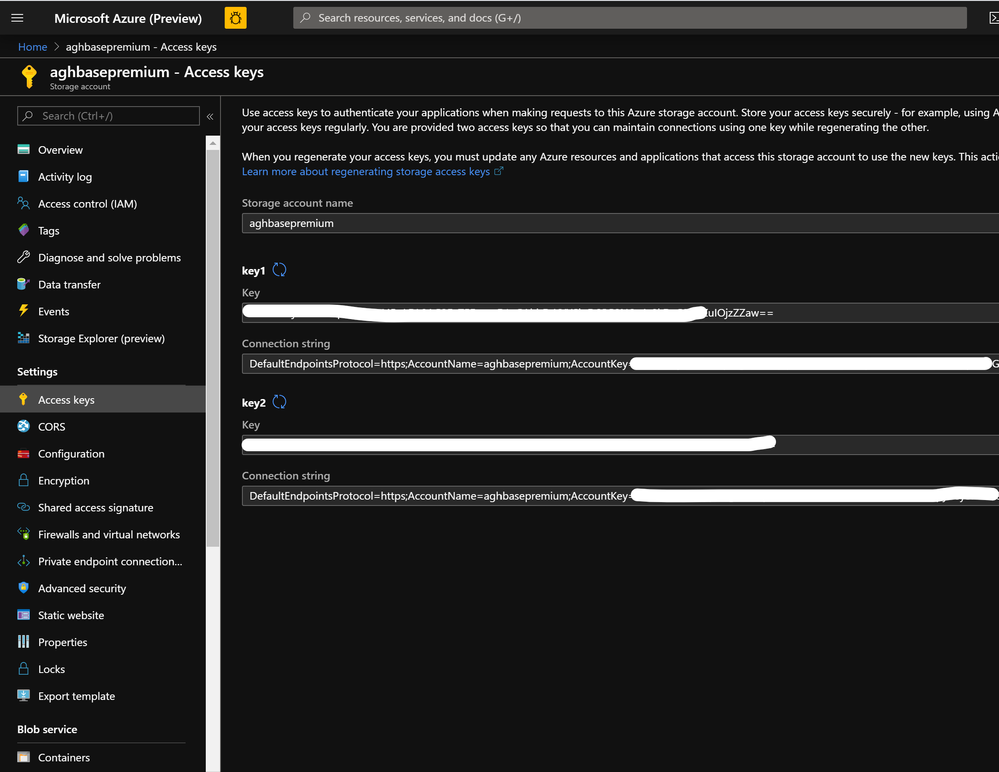Click the Storage Explorer icon

click(x=24, y=338)
